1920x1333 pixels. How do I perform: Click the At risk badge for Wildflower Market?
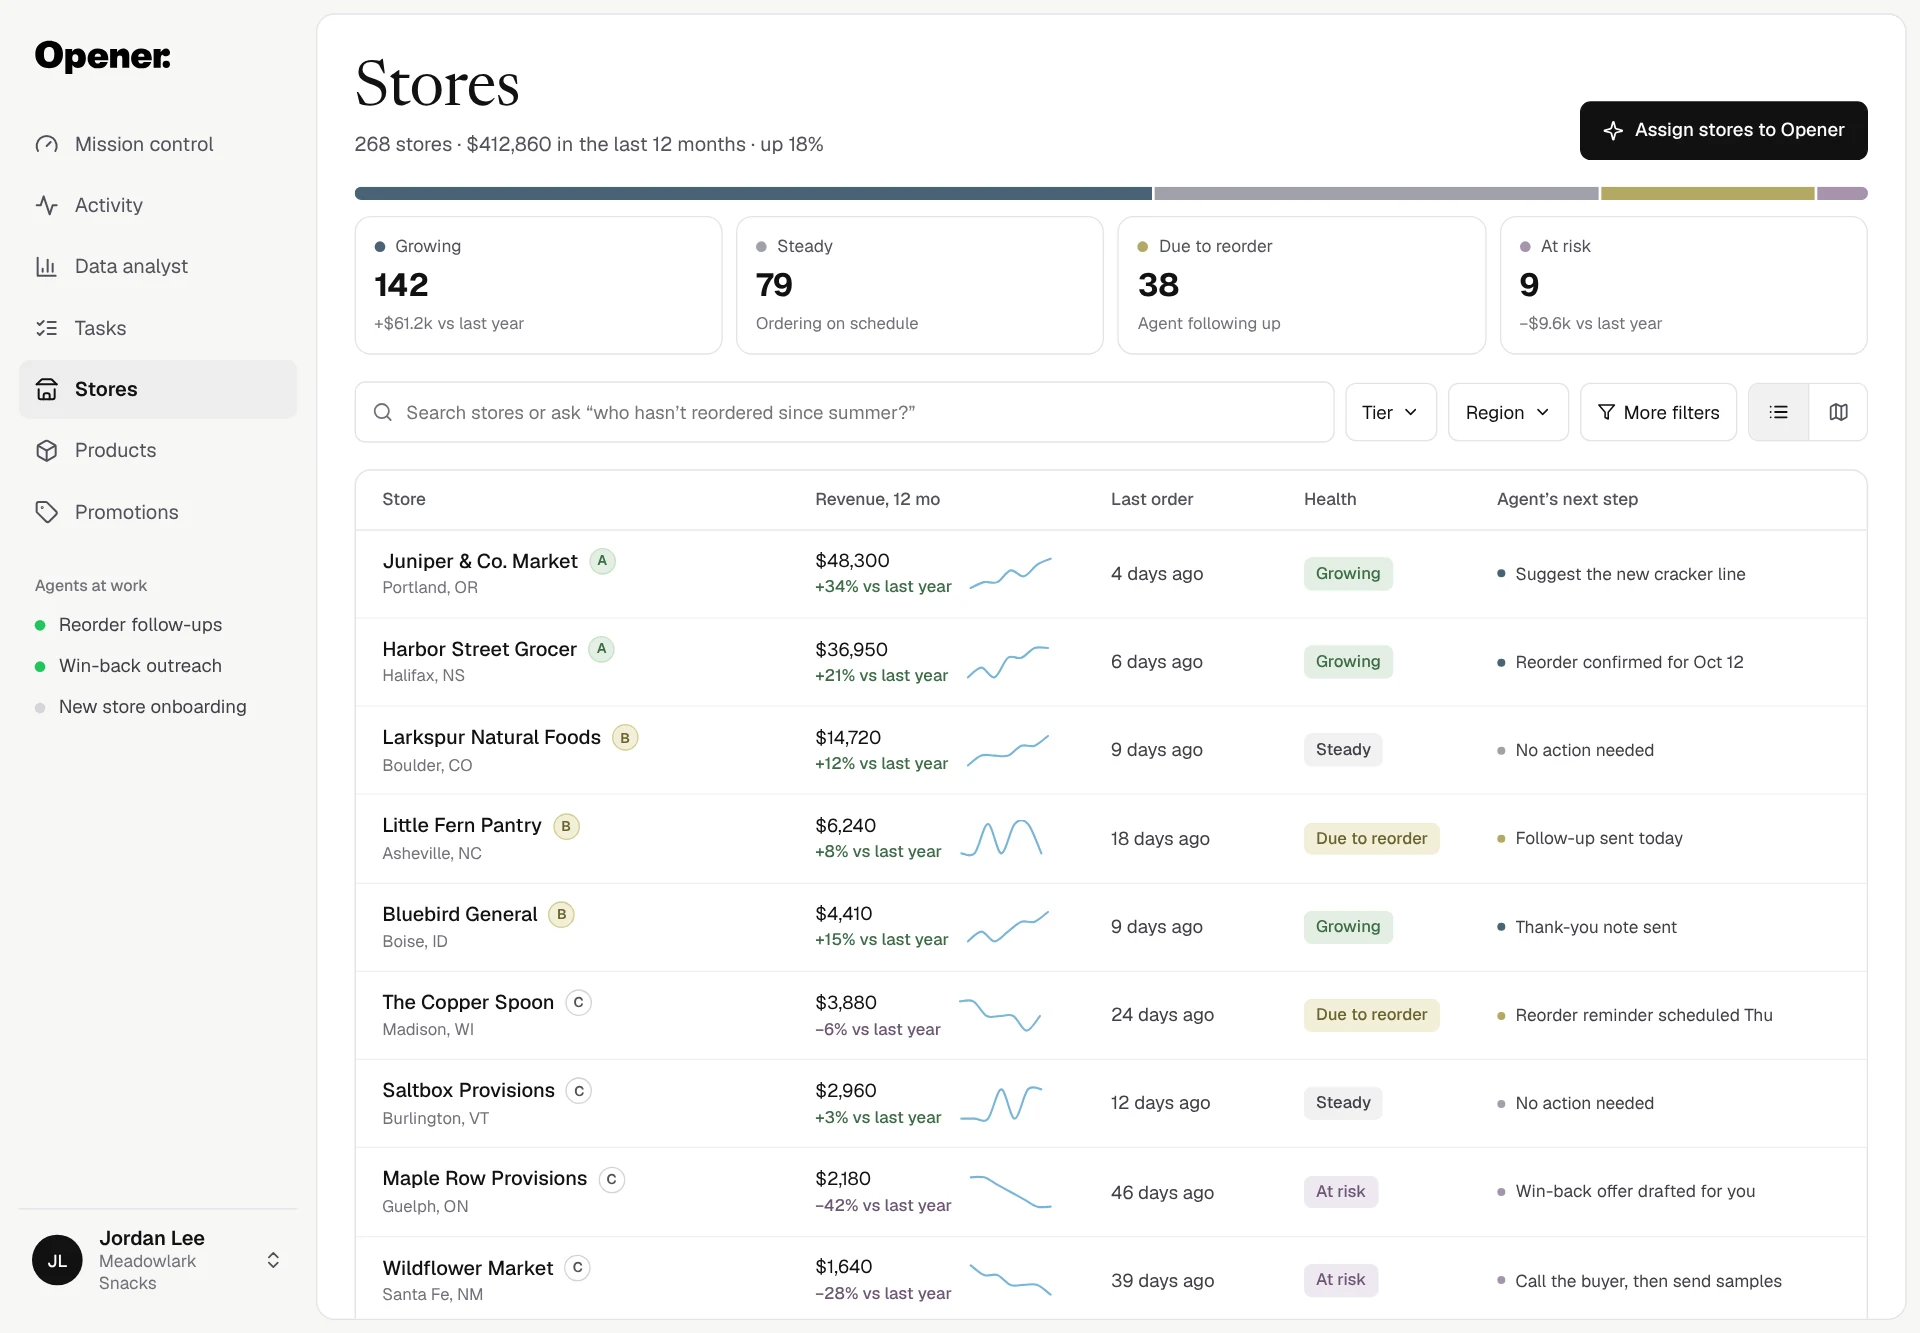[1340, 1280]
